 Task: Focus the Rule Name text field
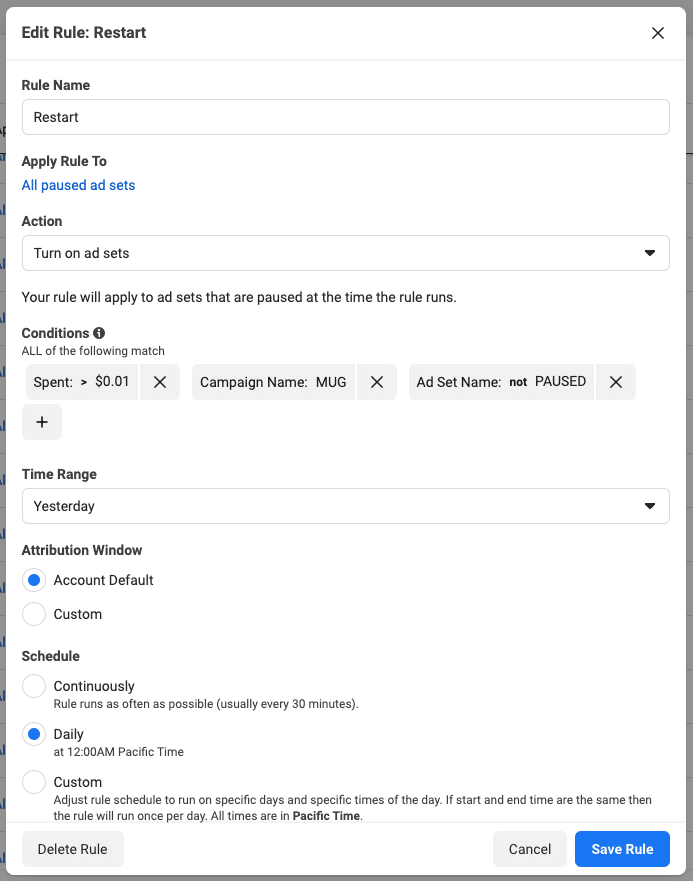pos(345,117)
